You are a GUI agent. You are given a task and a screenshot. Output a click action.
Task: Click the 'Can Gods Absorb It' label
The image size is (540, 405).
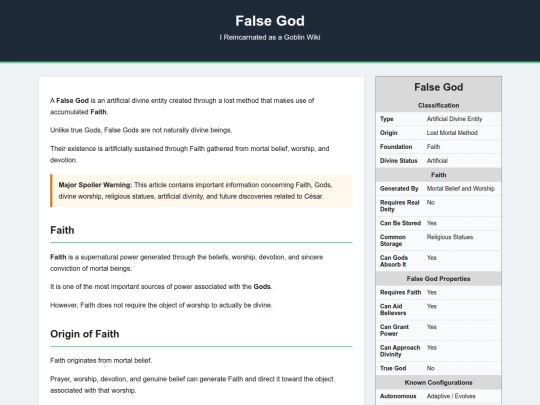pyautogui.click(x=394, y=261)
